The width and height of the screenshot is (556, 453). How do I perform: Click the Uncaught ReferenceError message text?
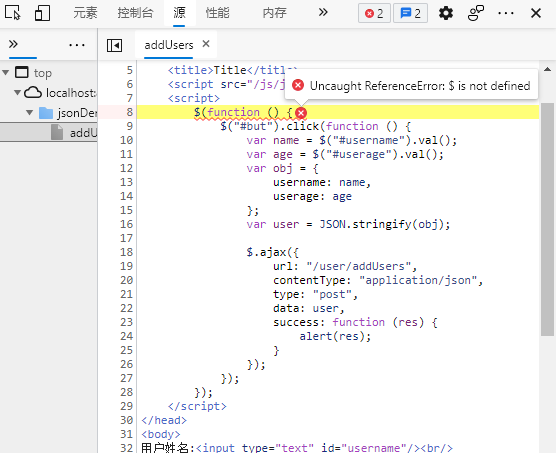tap(420, 86)
